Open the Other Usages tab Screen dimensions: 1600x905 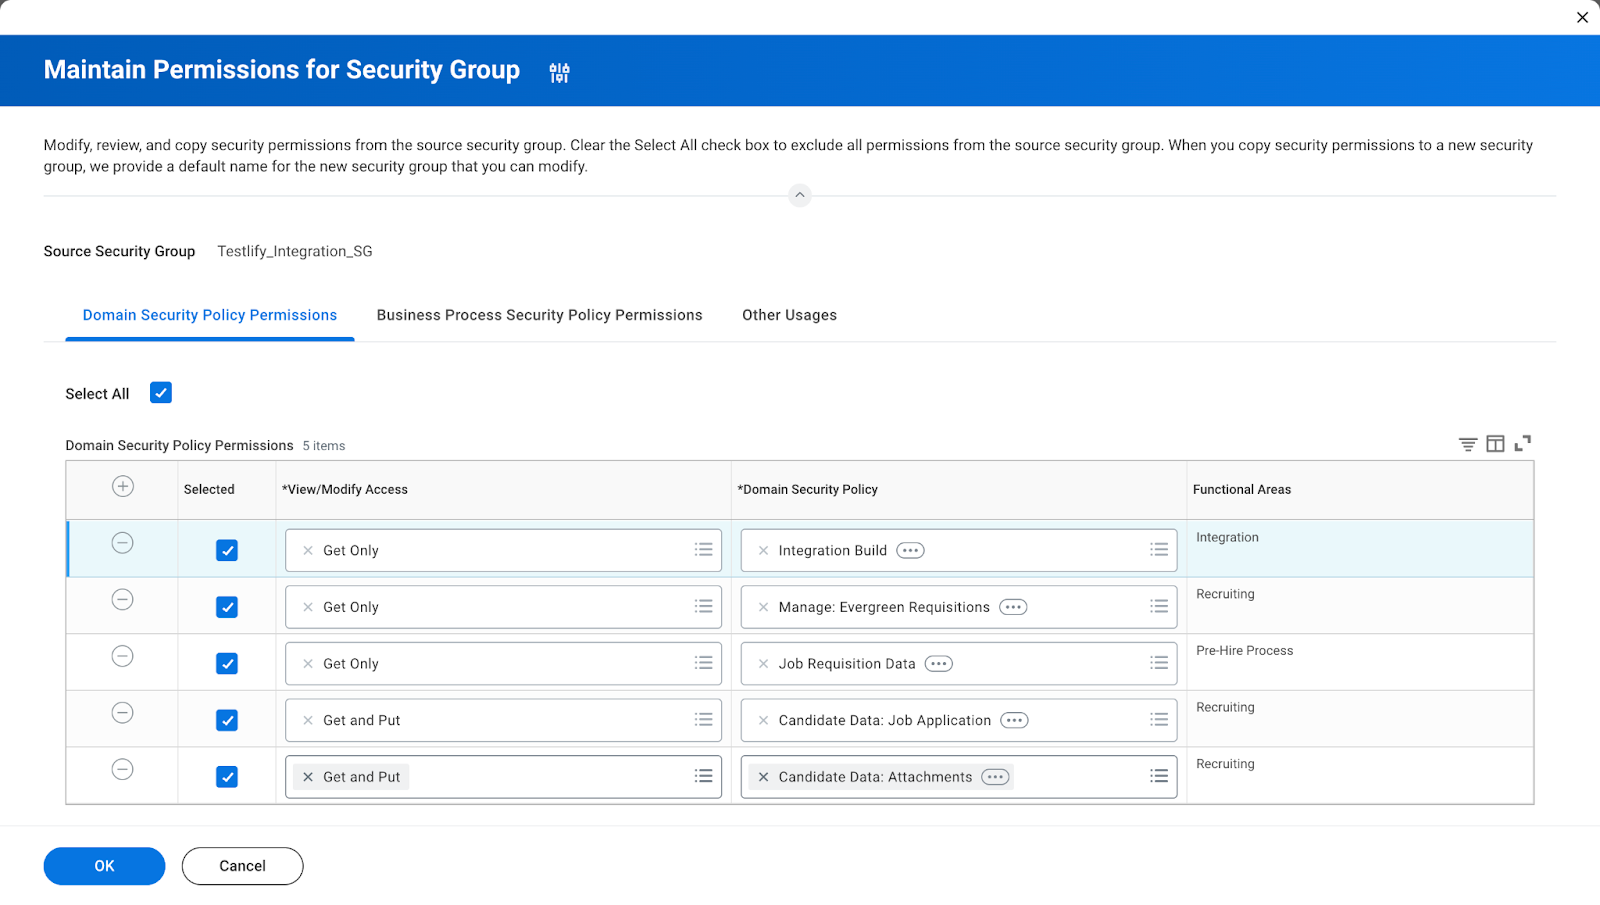789,315
